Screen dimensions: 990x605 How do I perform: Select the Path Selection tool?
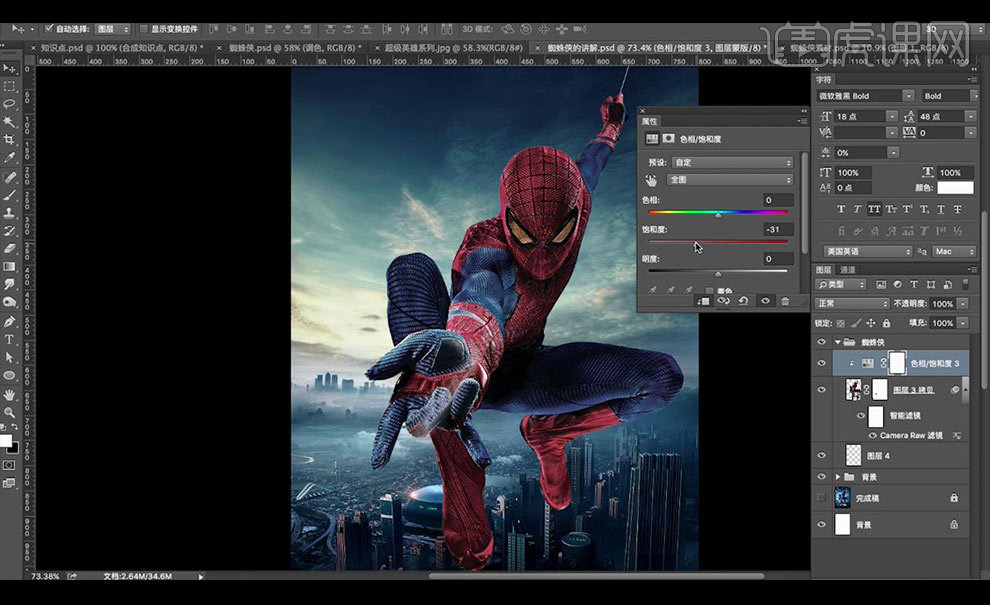click(9, 357)
